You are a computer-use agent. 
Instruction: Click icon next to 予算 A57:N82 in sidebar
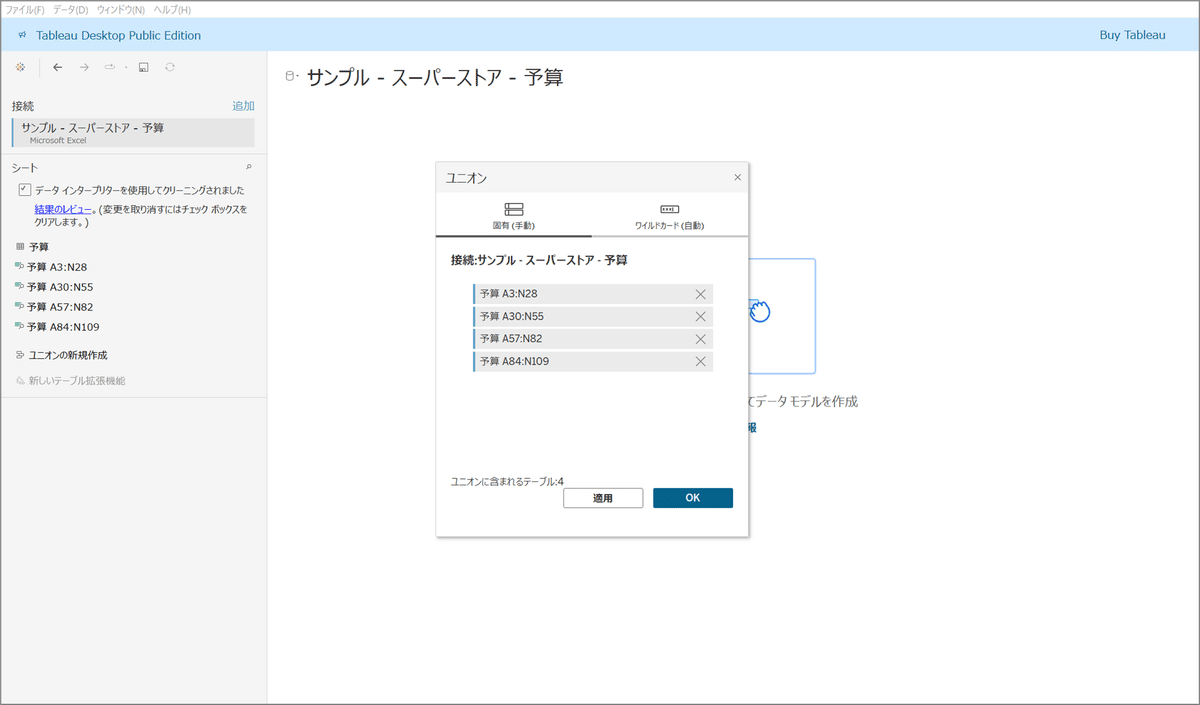coord(20,306)
